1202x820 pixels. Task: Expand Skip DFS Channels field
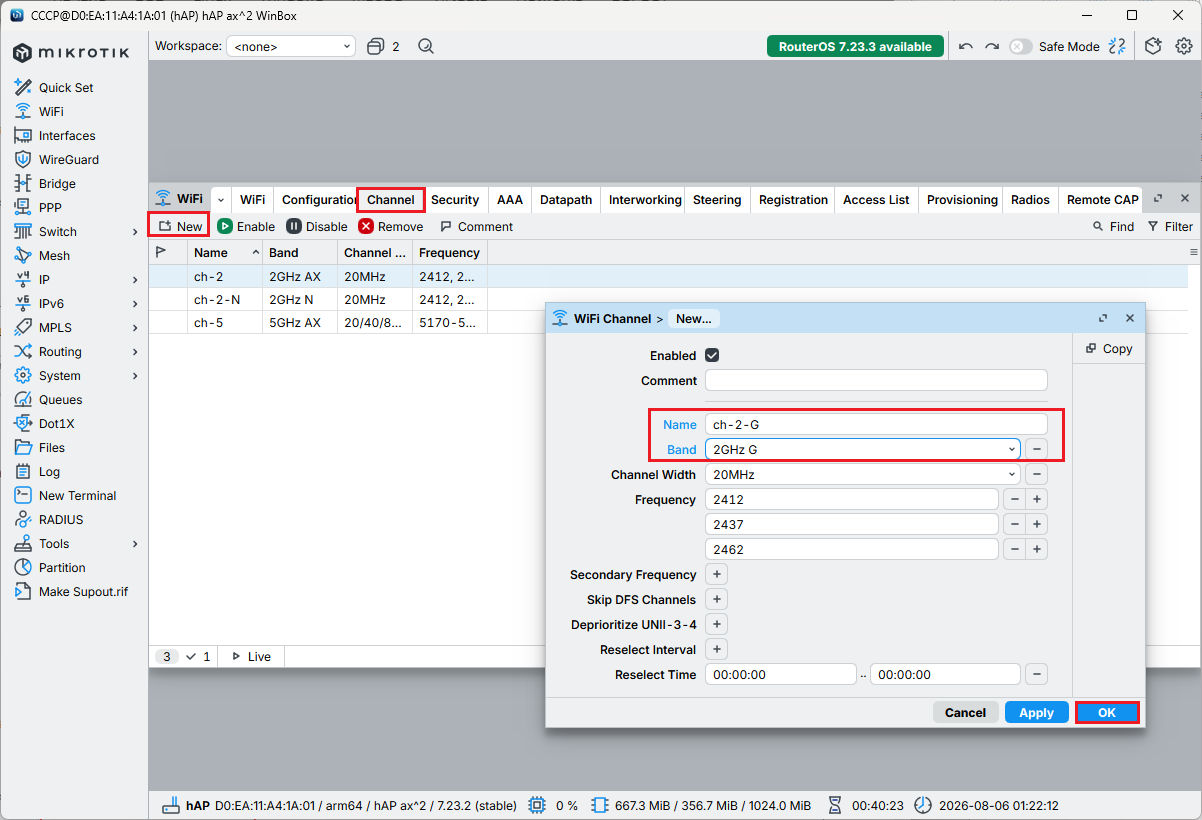716,599
